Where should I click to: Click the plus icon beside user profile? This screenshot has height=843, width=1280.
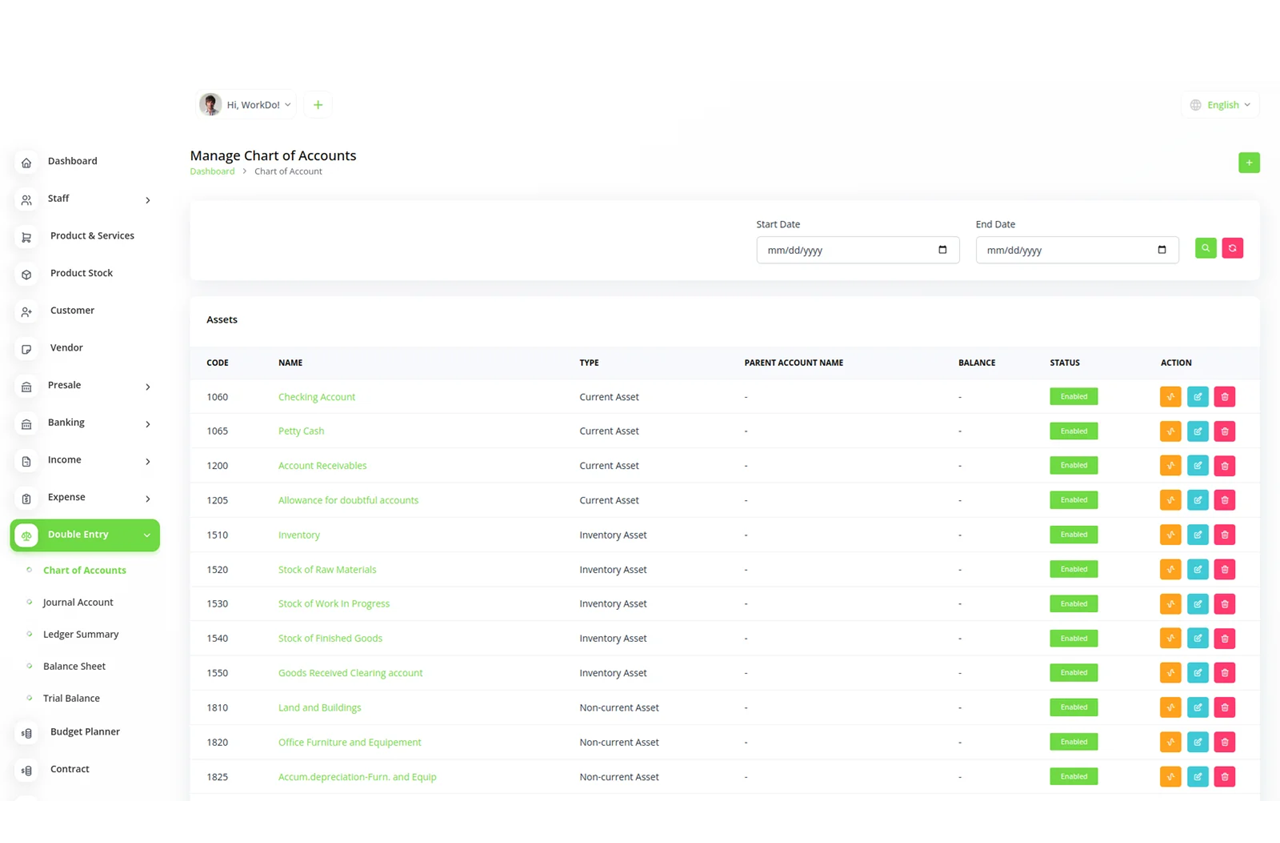pos(318,105)
